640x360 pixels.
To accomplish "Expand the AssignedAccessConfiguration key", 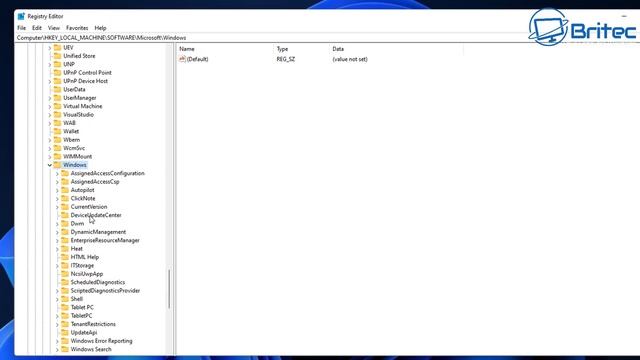I will point(57,173).
